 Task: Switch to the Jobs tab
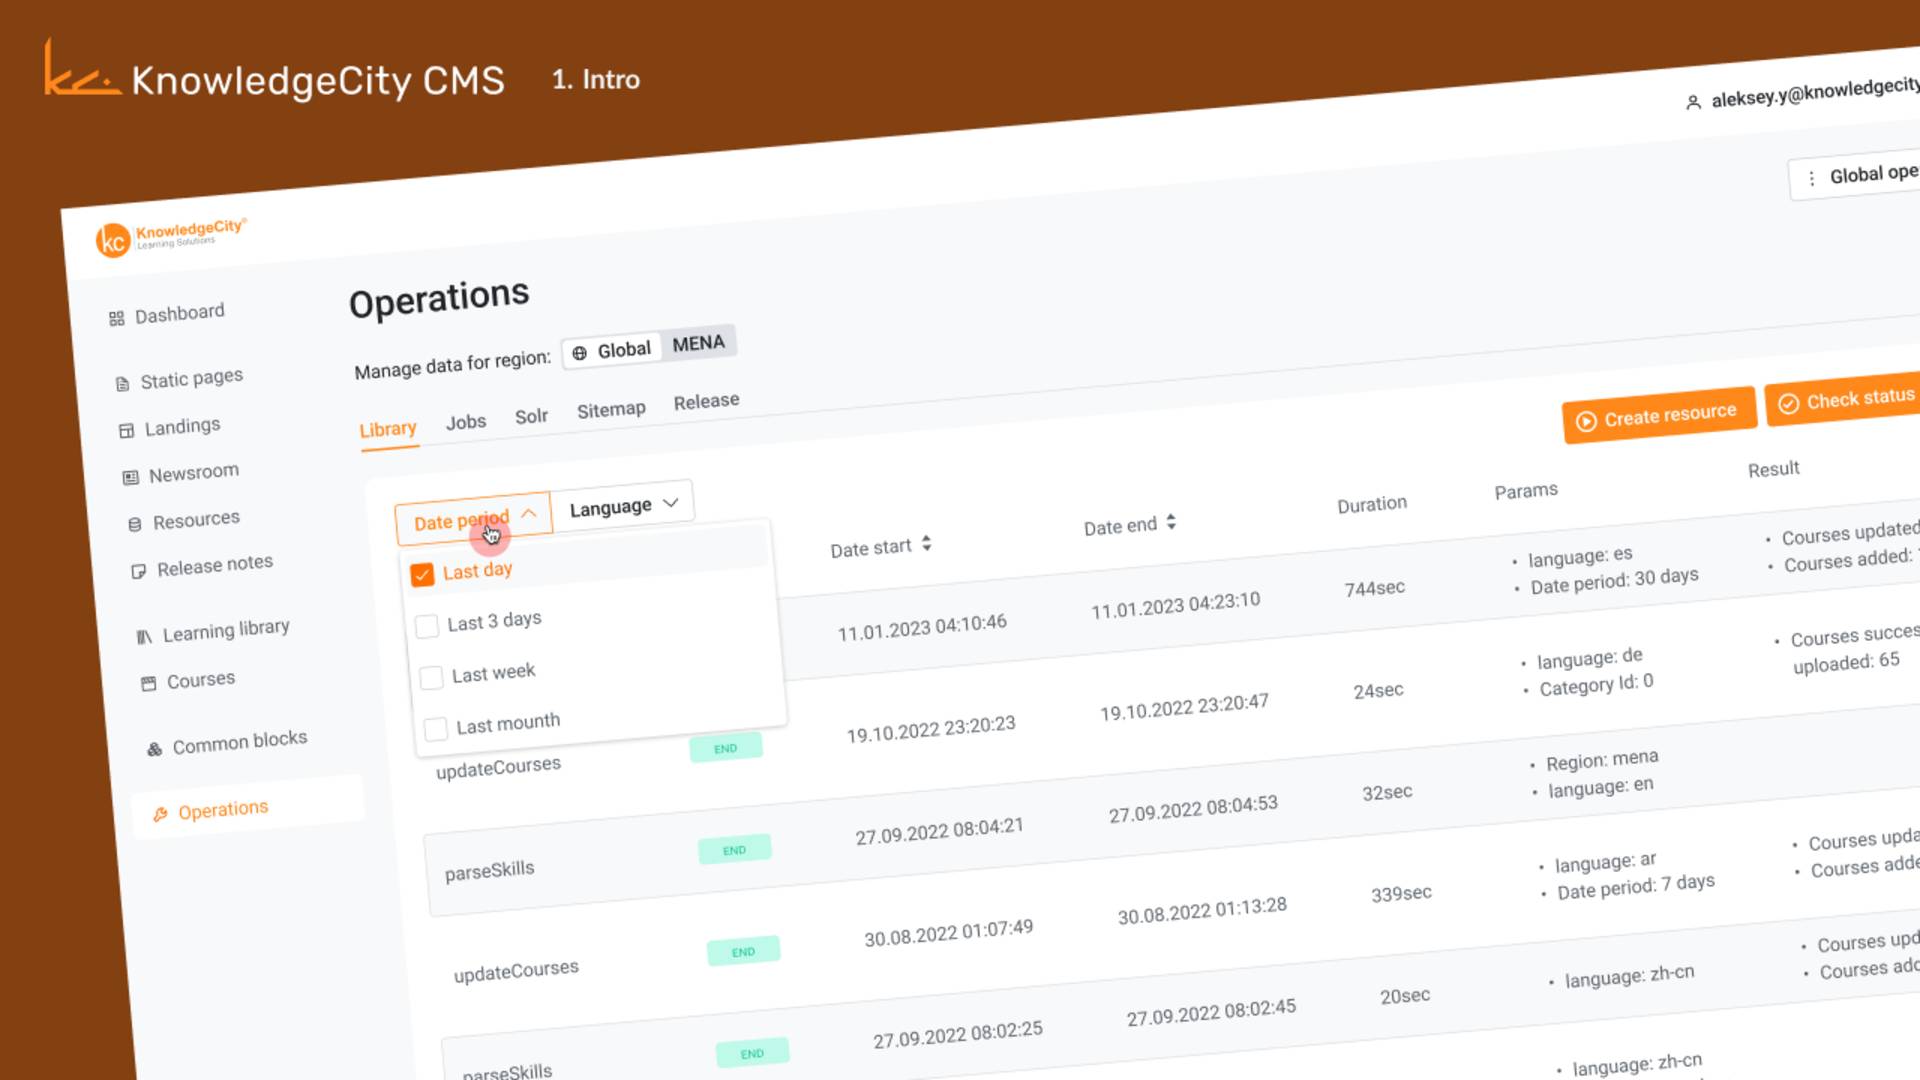pos(466,421)
